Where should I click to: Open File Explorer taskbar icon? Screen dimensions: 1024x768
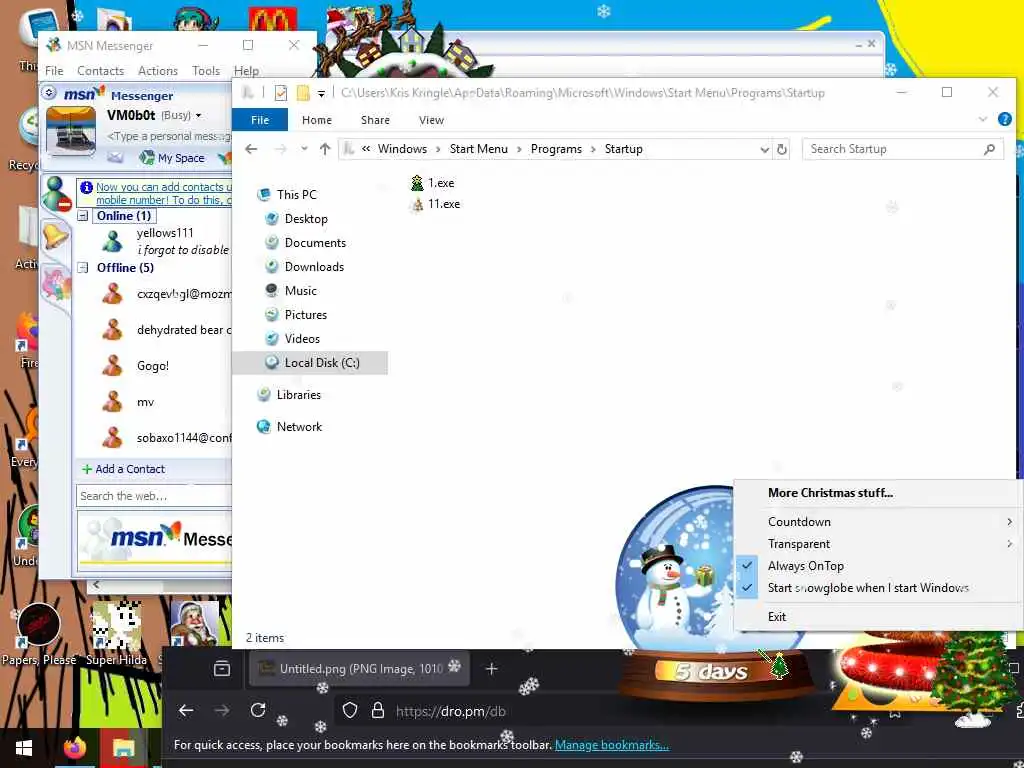(123, 748)
